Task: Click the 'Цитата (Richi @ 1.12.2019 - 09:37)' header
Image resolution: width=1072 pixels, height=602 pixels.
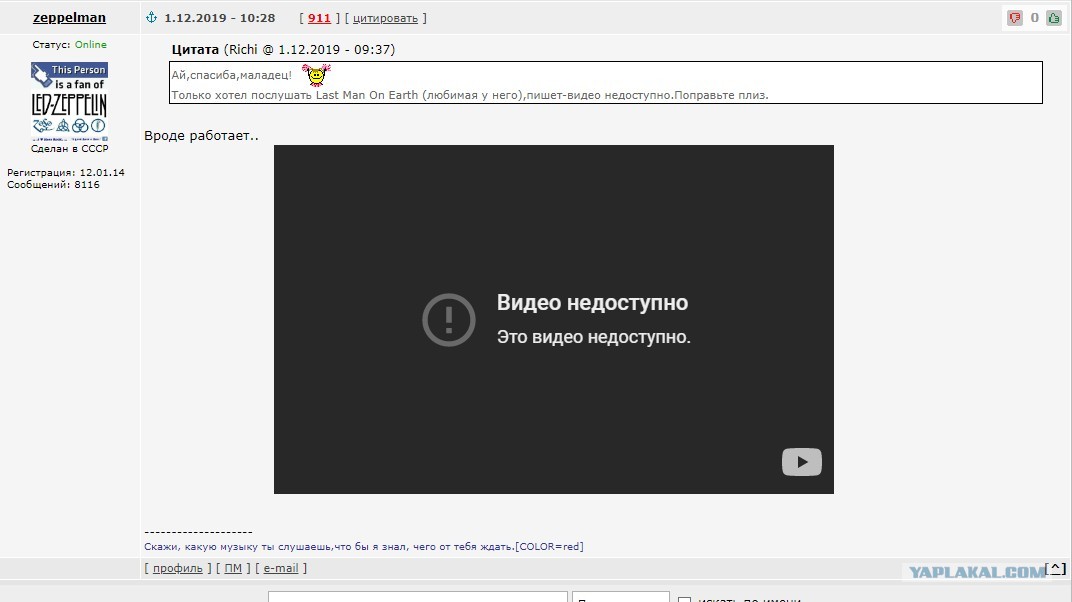Action: point(283,49)
